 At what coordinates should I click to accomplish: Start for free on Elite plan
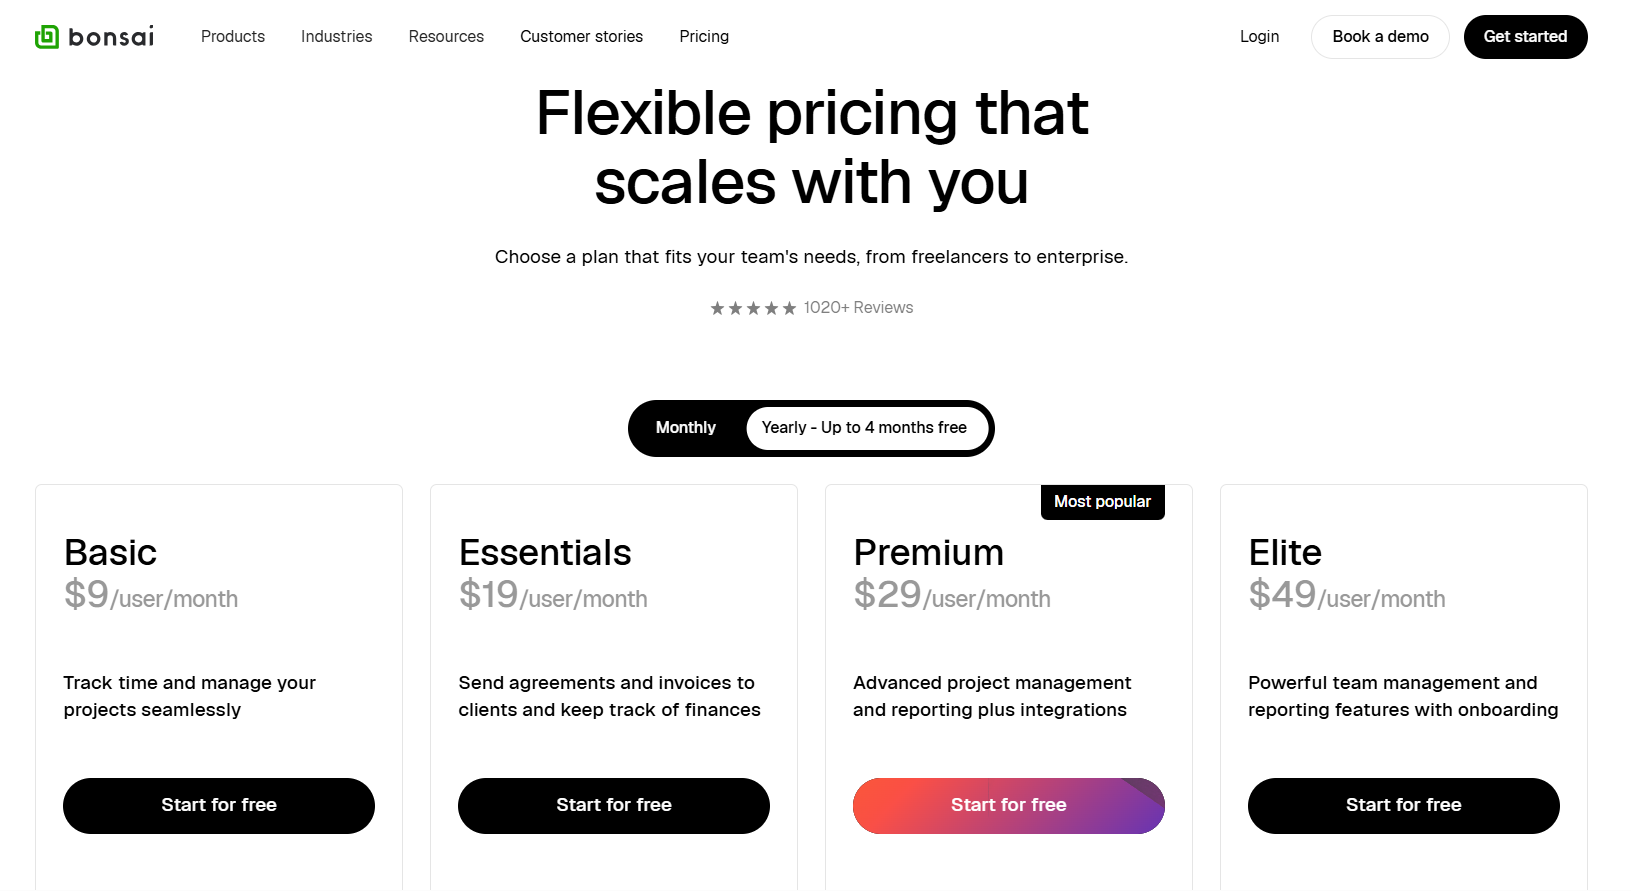point(1403,806)
